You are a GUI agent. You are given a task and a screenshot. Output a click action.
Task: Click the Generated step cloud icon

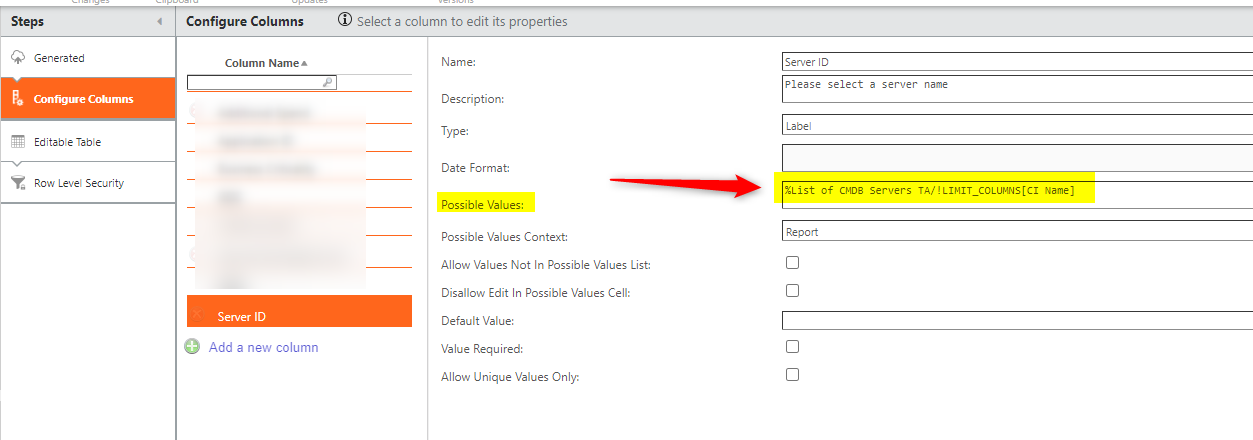18,58
